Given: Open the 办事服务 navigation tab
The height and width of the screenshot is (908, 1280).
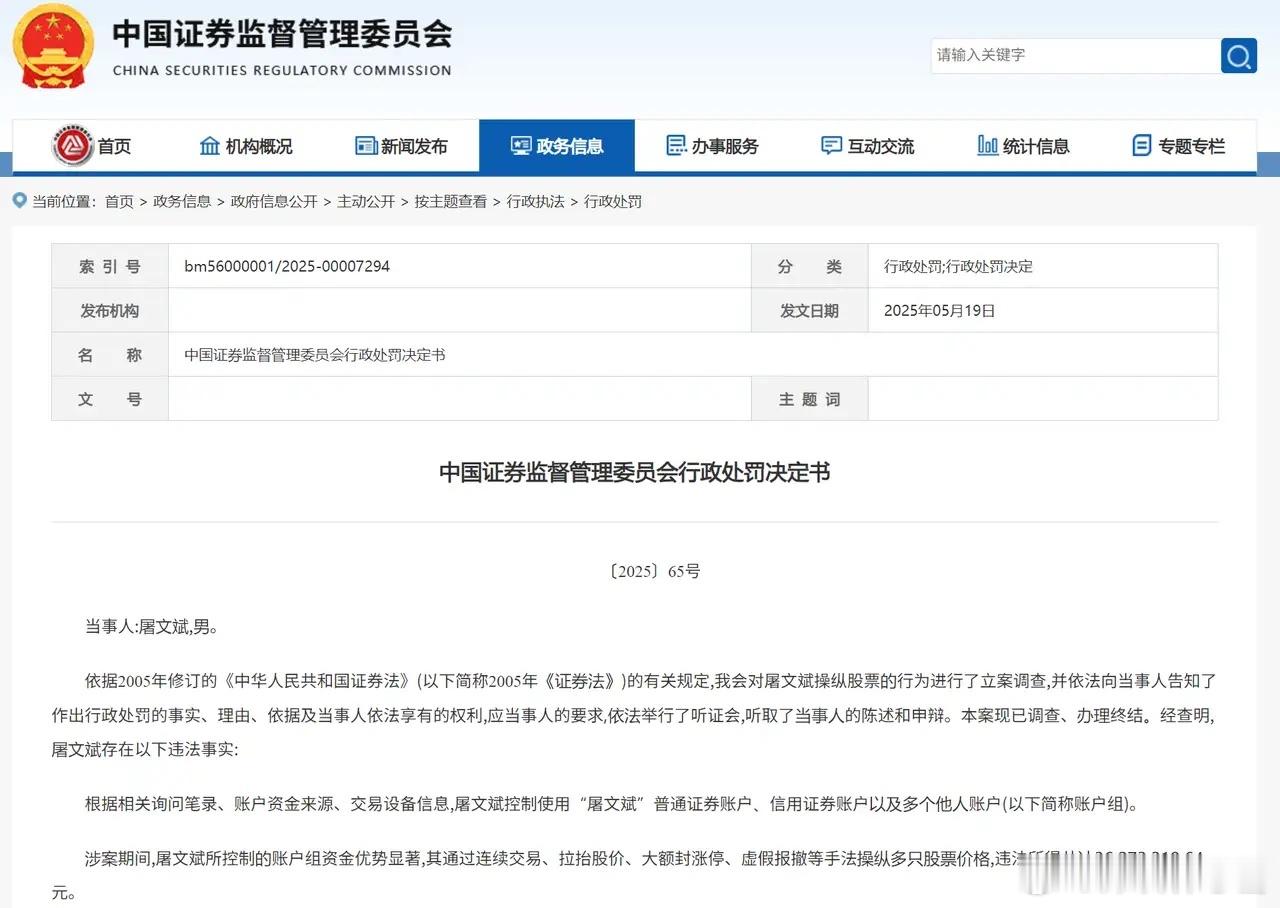Looking at the screenshot, I should coord(712,146).
